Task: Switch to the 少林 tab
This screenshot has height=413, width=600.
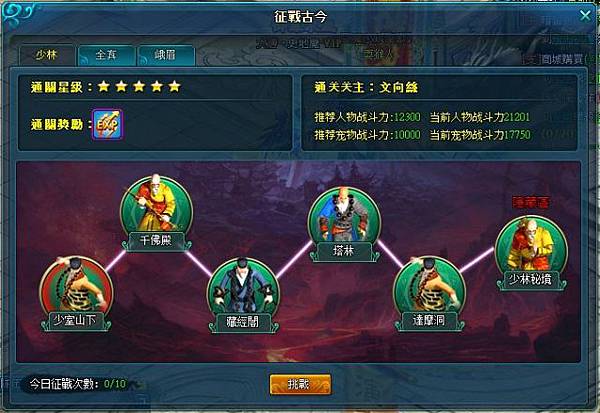Action: point(47,55)
